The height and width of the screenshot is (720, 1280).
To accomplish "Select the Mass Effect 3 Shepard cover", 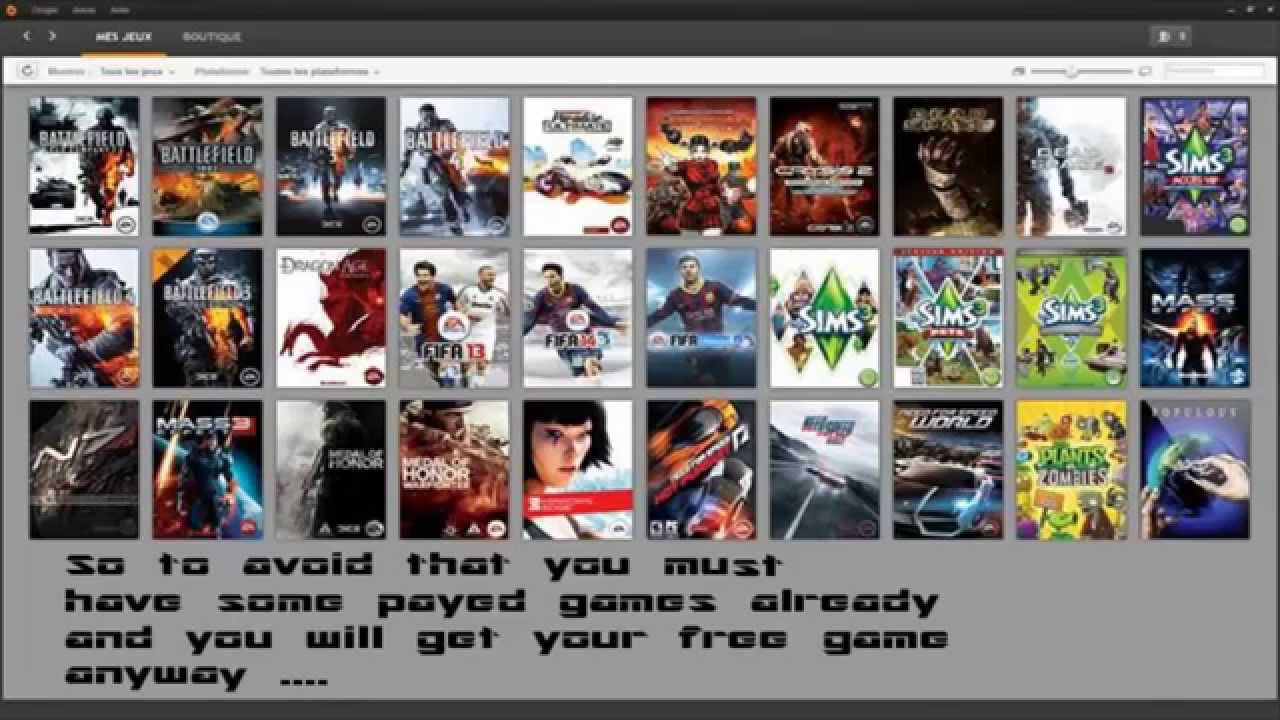I will [x=208, y=470].
